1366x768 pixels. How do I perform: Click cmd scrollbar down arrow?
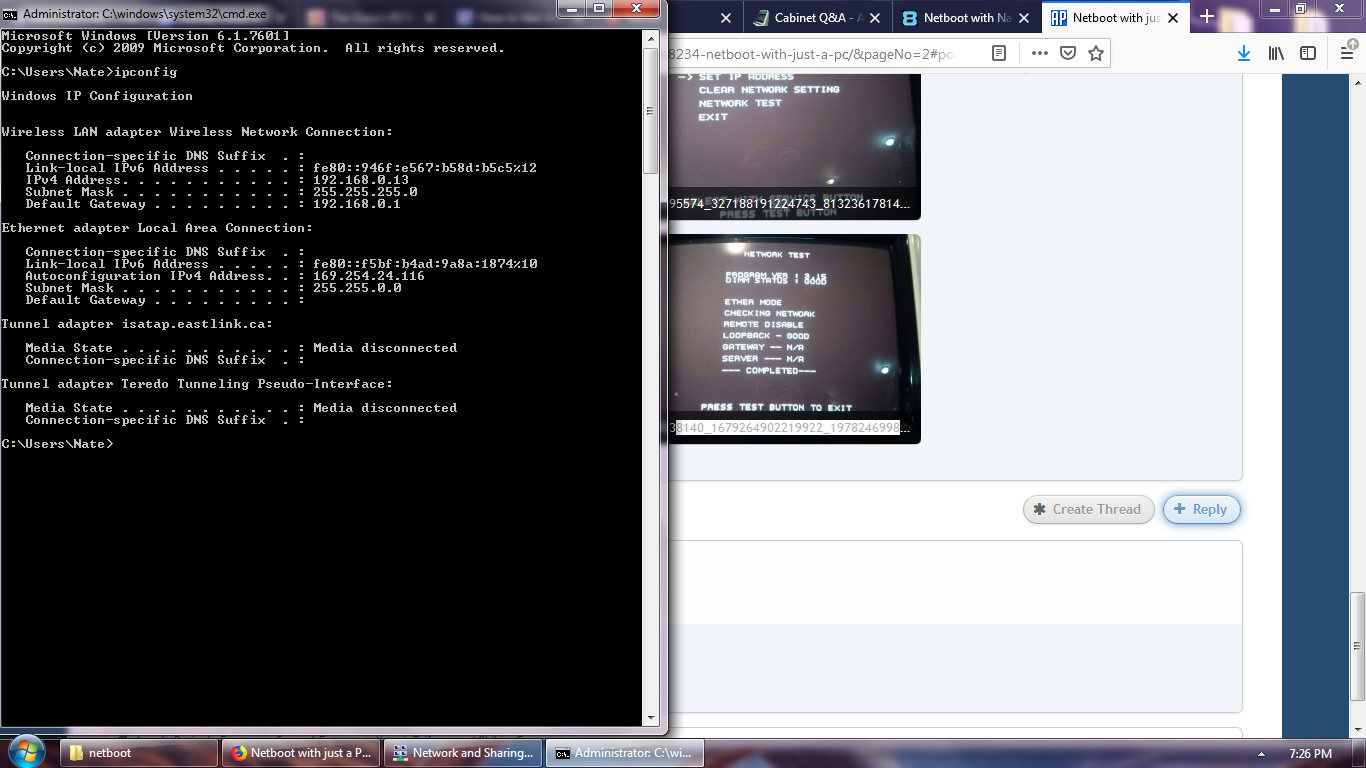tap(650, 717)
